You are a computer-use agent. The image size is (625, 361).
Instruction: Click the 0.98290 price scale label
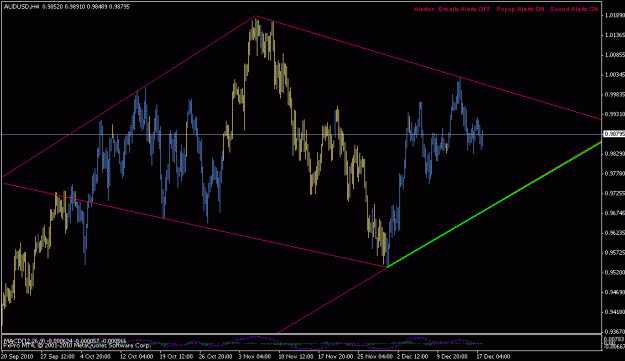(x=614, y=153)
